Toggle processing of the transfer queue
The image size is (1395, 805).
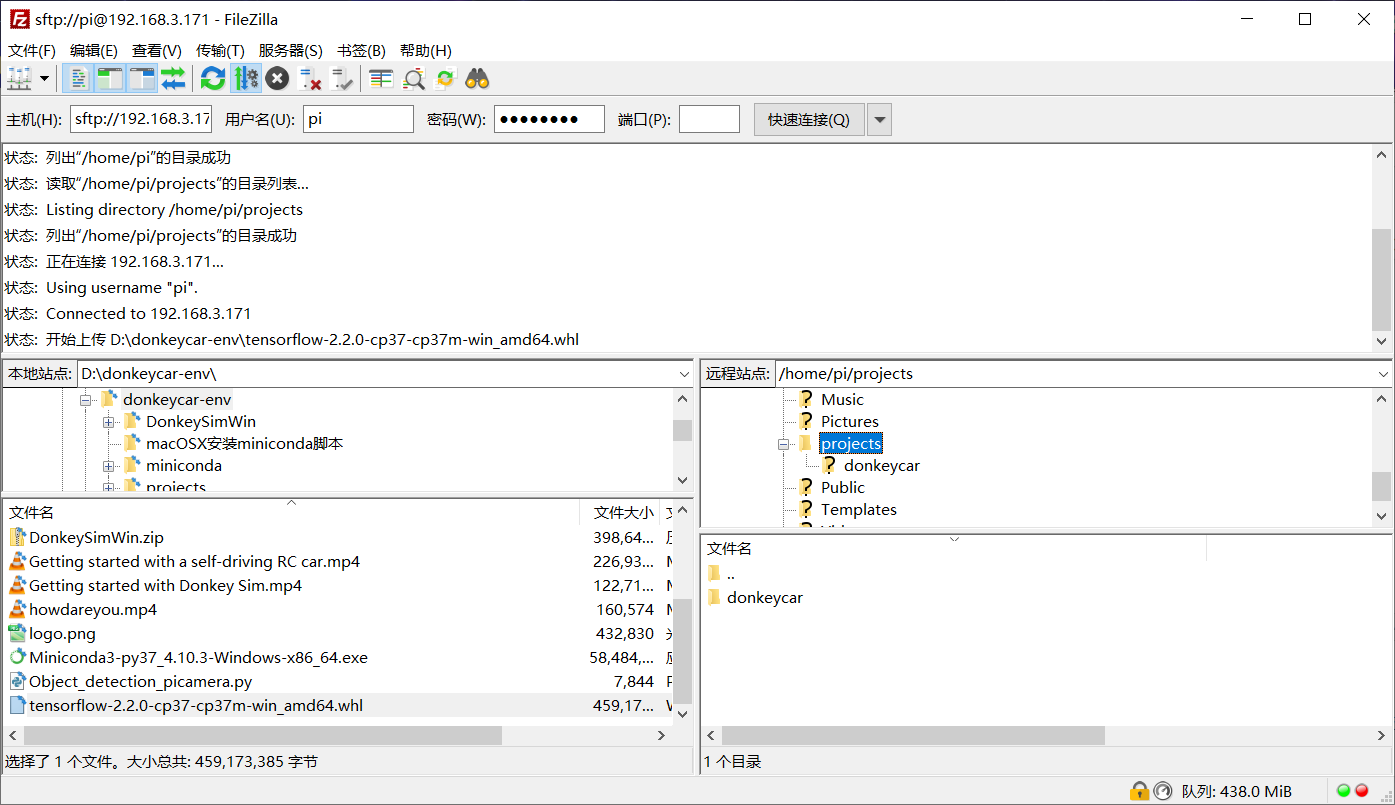(245, 78)
